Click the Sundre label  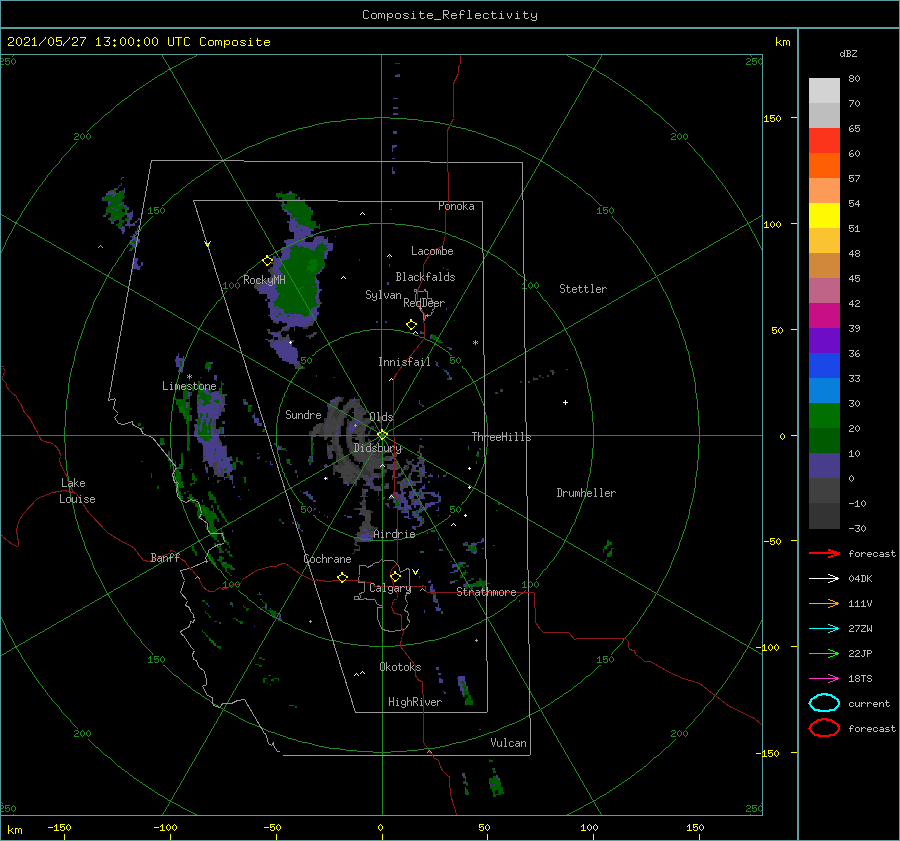(x=303, y=414)
